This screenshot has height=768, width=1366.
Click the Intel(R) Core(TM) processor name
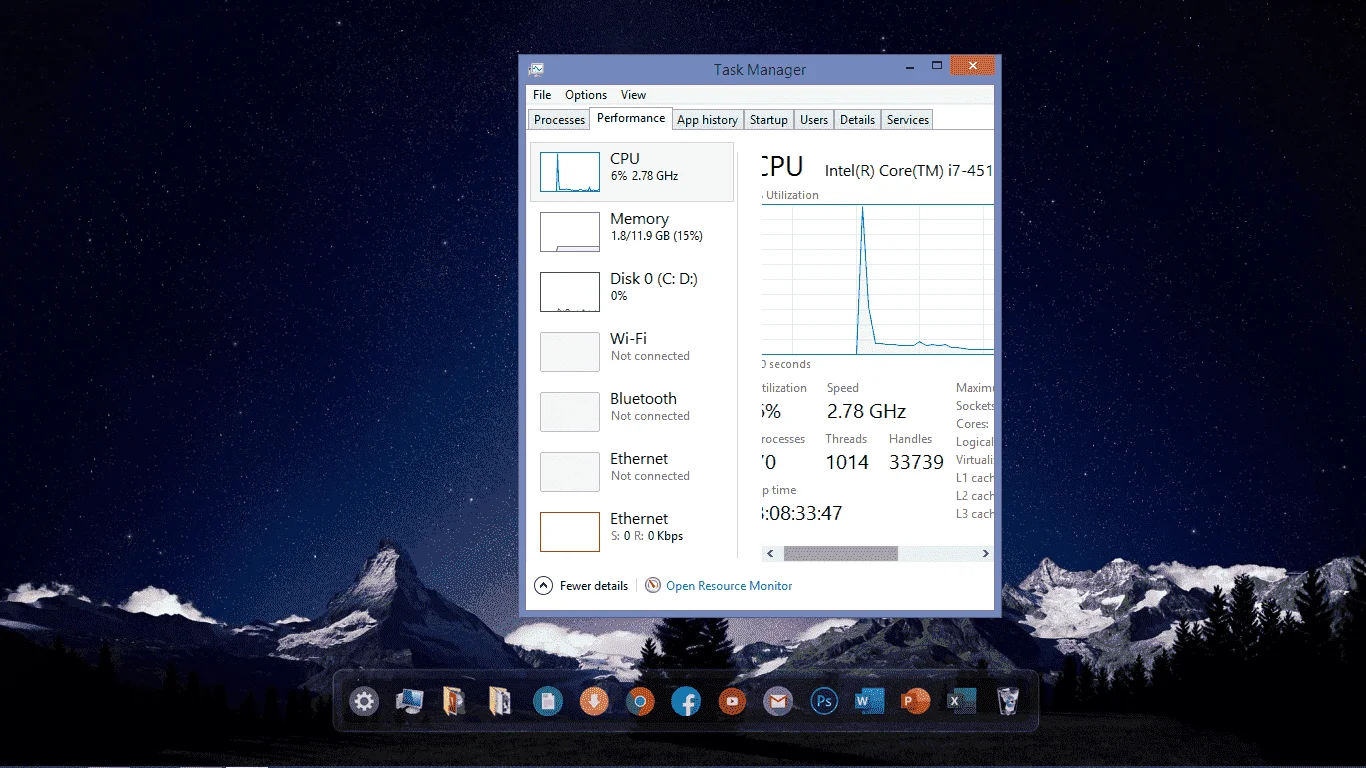pos(908,171)
